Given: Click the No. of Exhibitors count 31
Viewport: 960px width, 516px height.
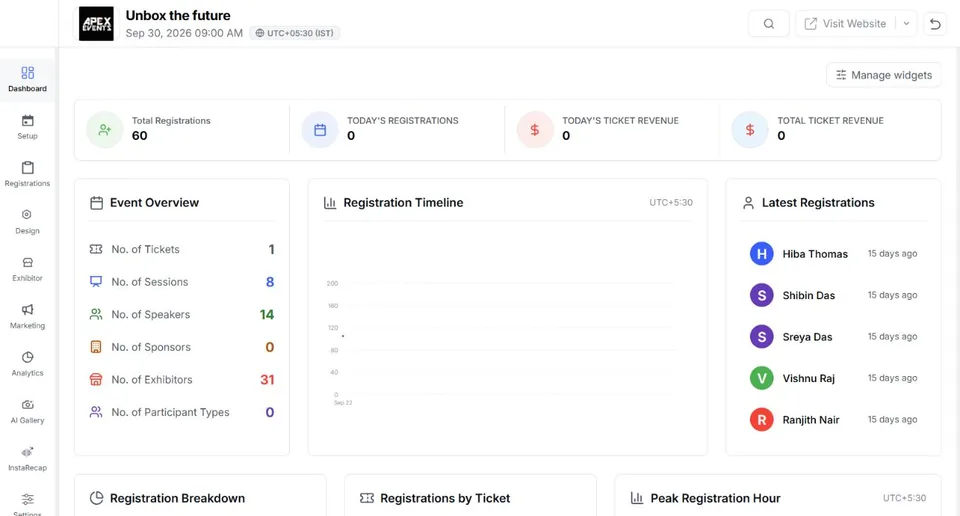Looking at the screenshot, I should tap(268, 380).
